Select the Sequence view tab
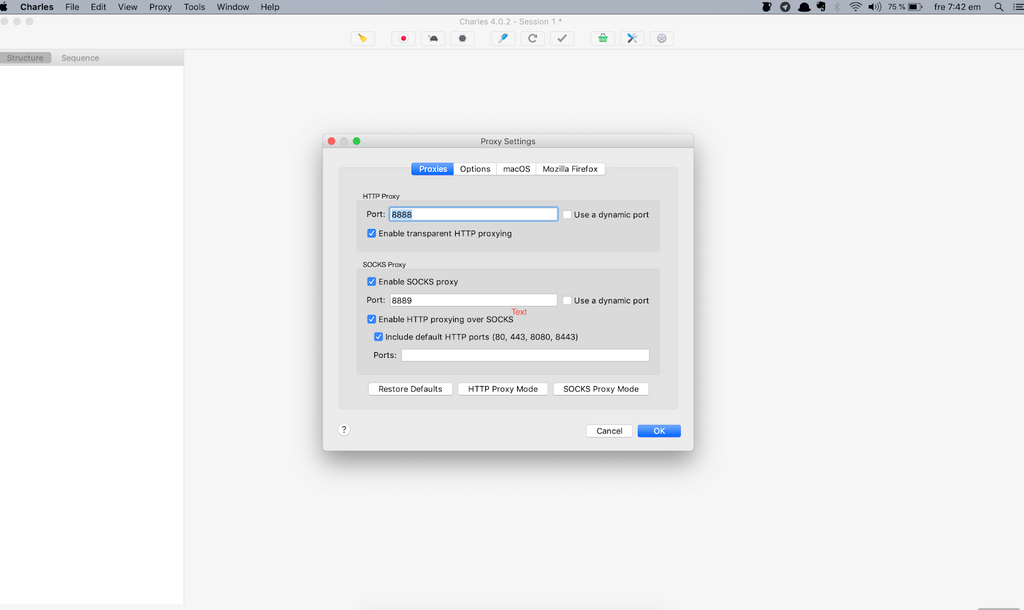 click(x=80, y=58)
